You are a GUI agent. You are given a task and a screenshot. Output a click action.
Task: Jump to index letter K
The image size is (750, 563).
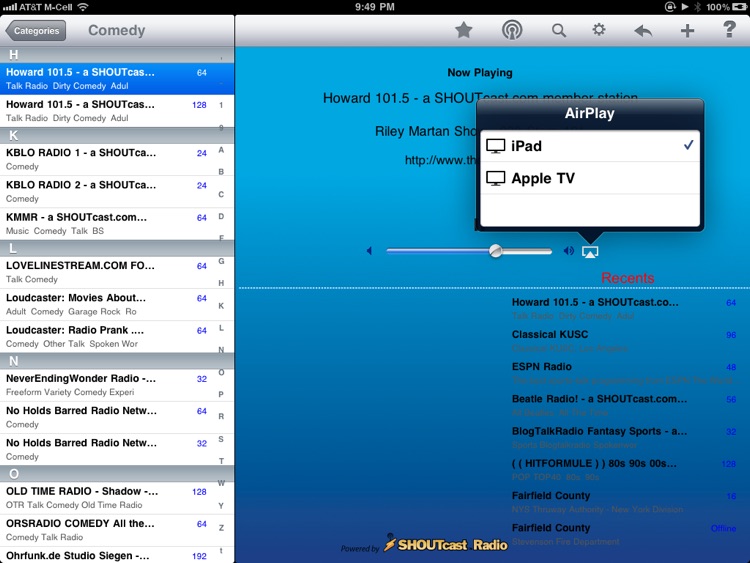(221, 306)
